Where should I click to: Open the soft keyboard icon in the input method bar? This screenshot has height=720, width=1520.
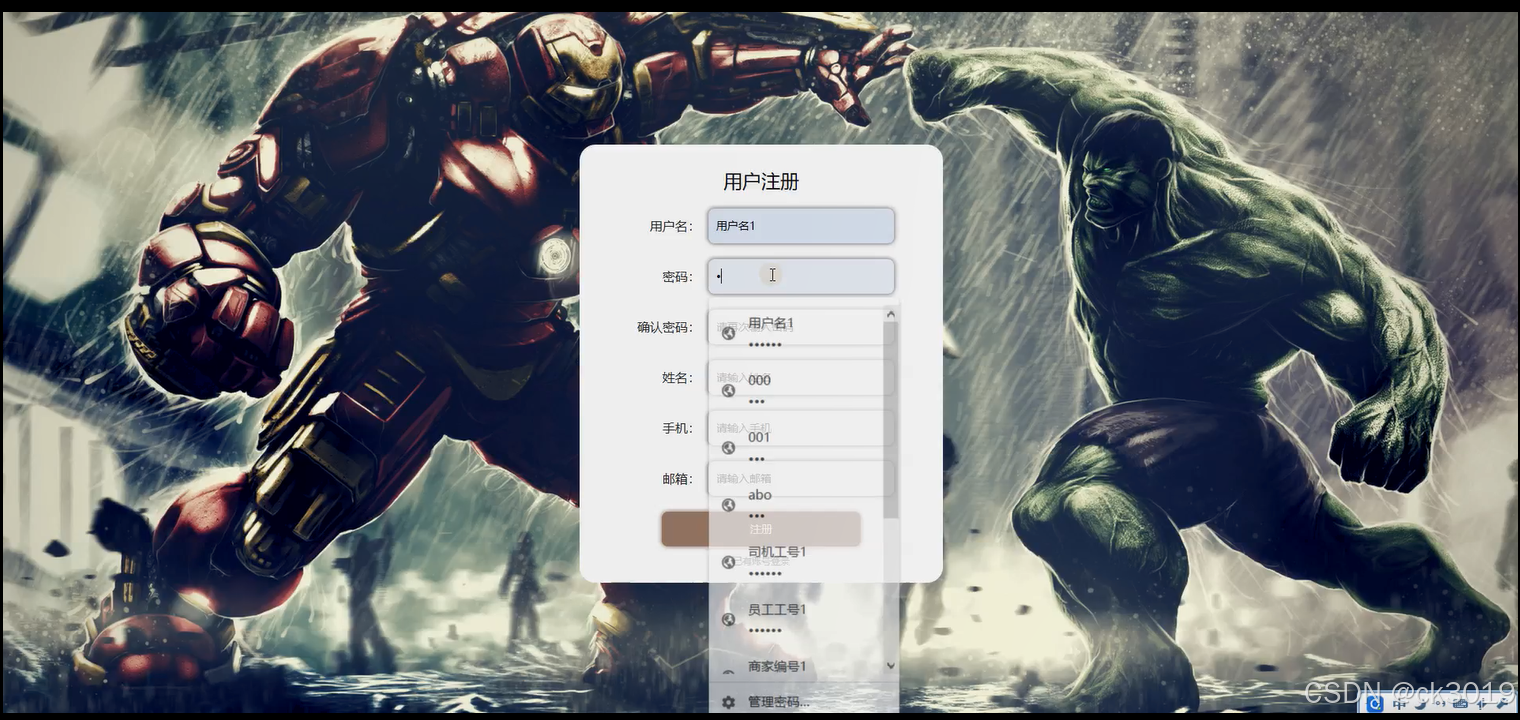tap(1460, 704)
